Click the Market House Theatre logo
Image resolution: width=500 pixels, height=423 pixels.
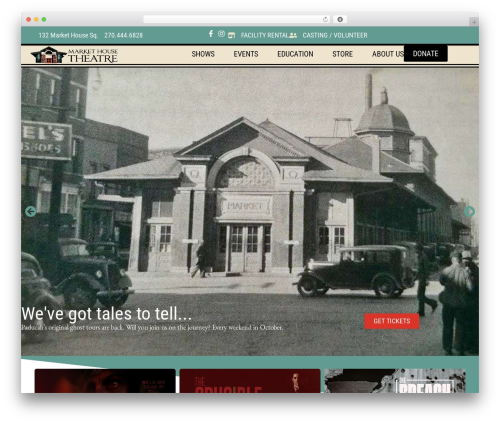[x=74, y=55]
